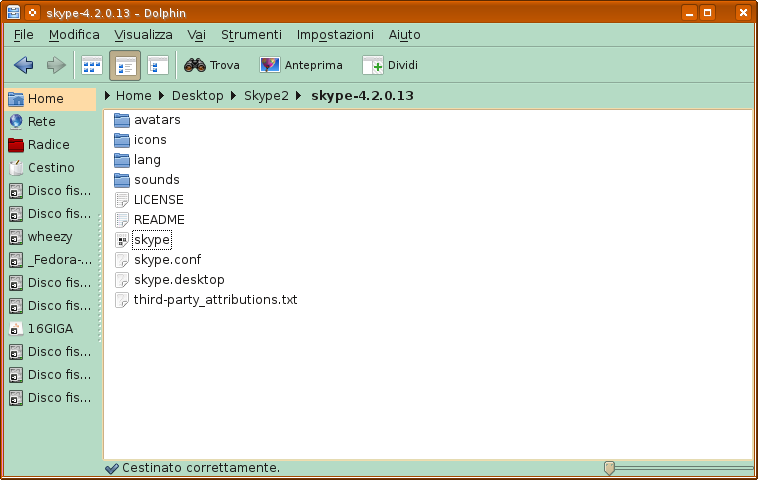Select 16GIGA device in places panel
The width and height of the screenshot is (758, 480).
[50, 329]
